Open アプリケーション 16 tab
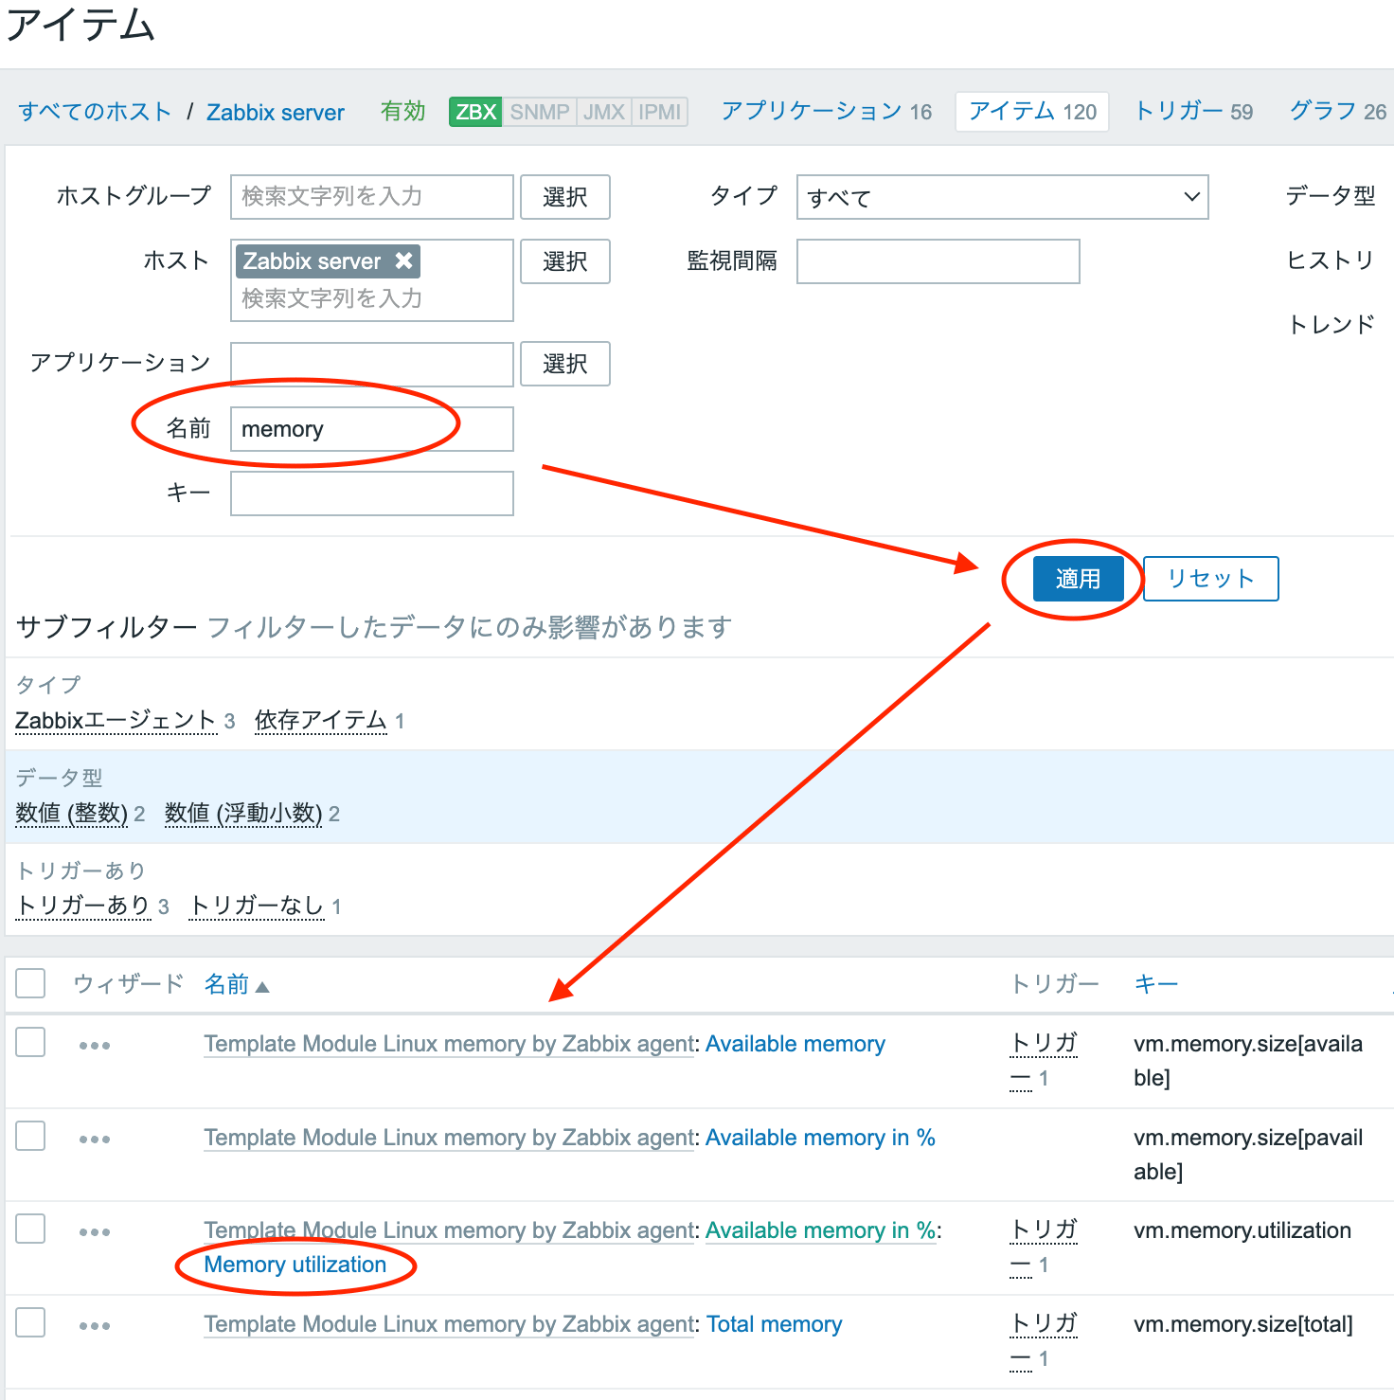This screenshot has height=1400, width=1394. (826, 111)
